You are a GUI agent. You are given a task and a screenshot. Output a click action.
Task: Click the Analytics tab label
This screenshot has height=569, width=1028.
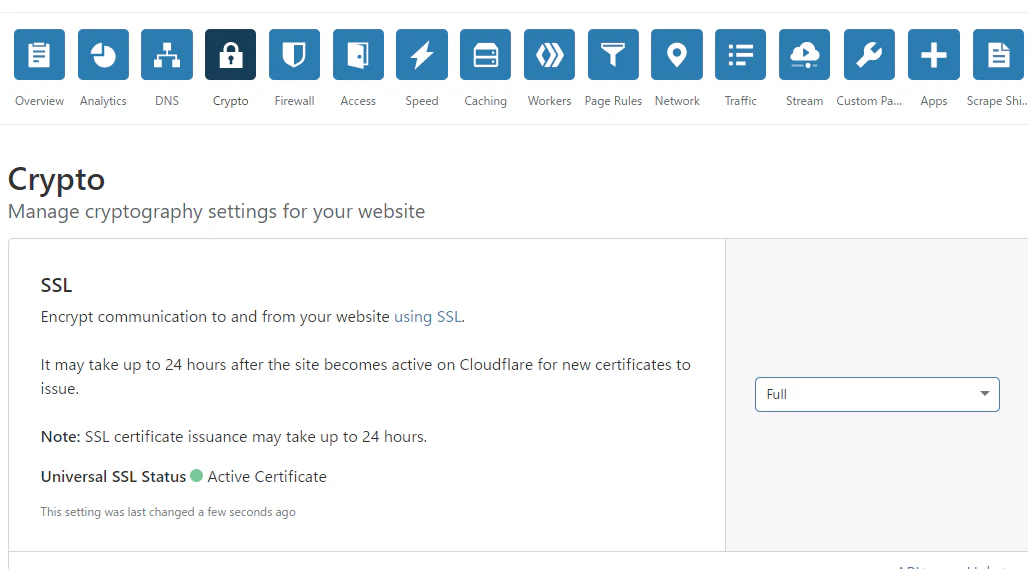103,101
